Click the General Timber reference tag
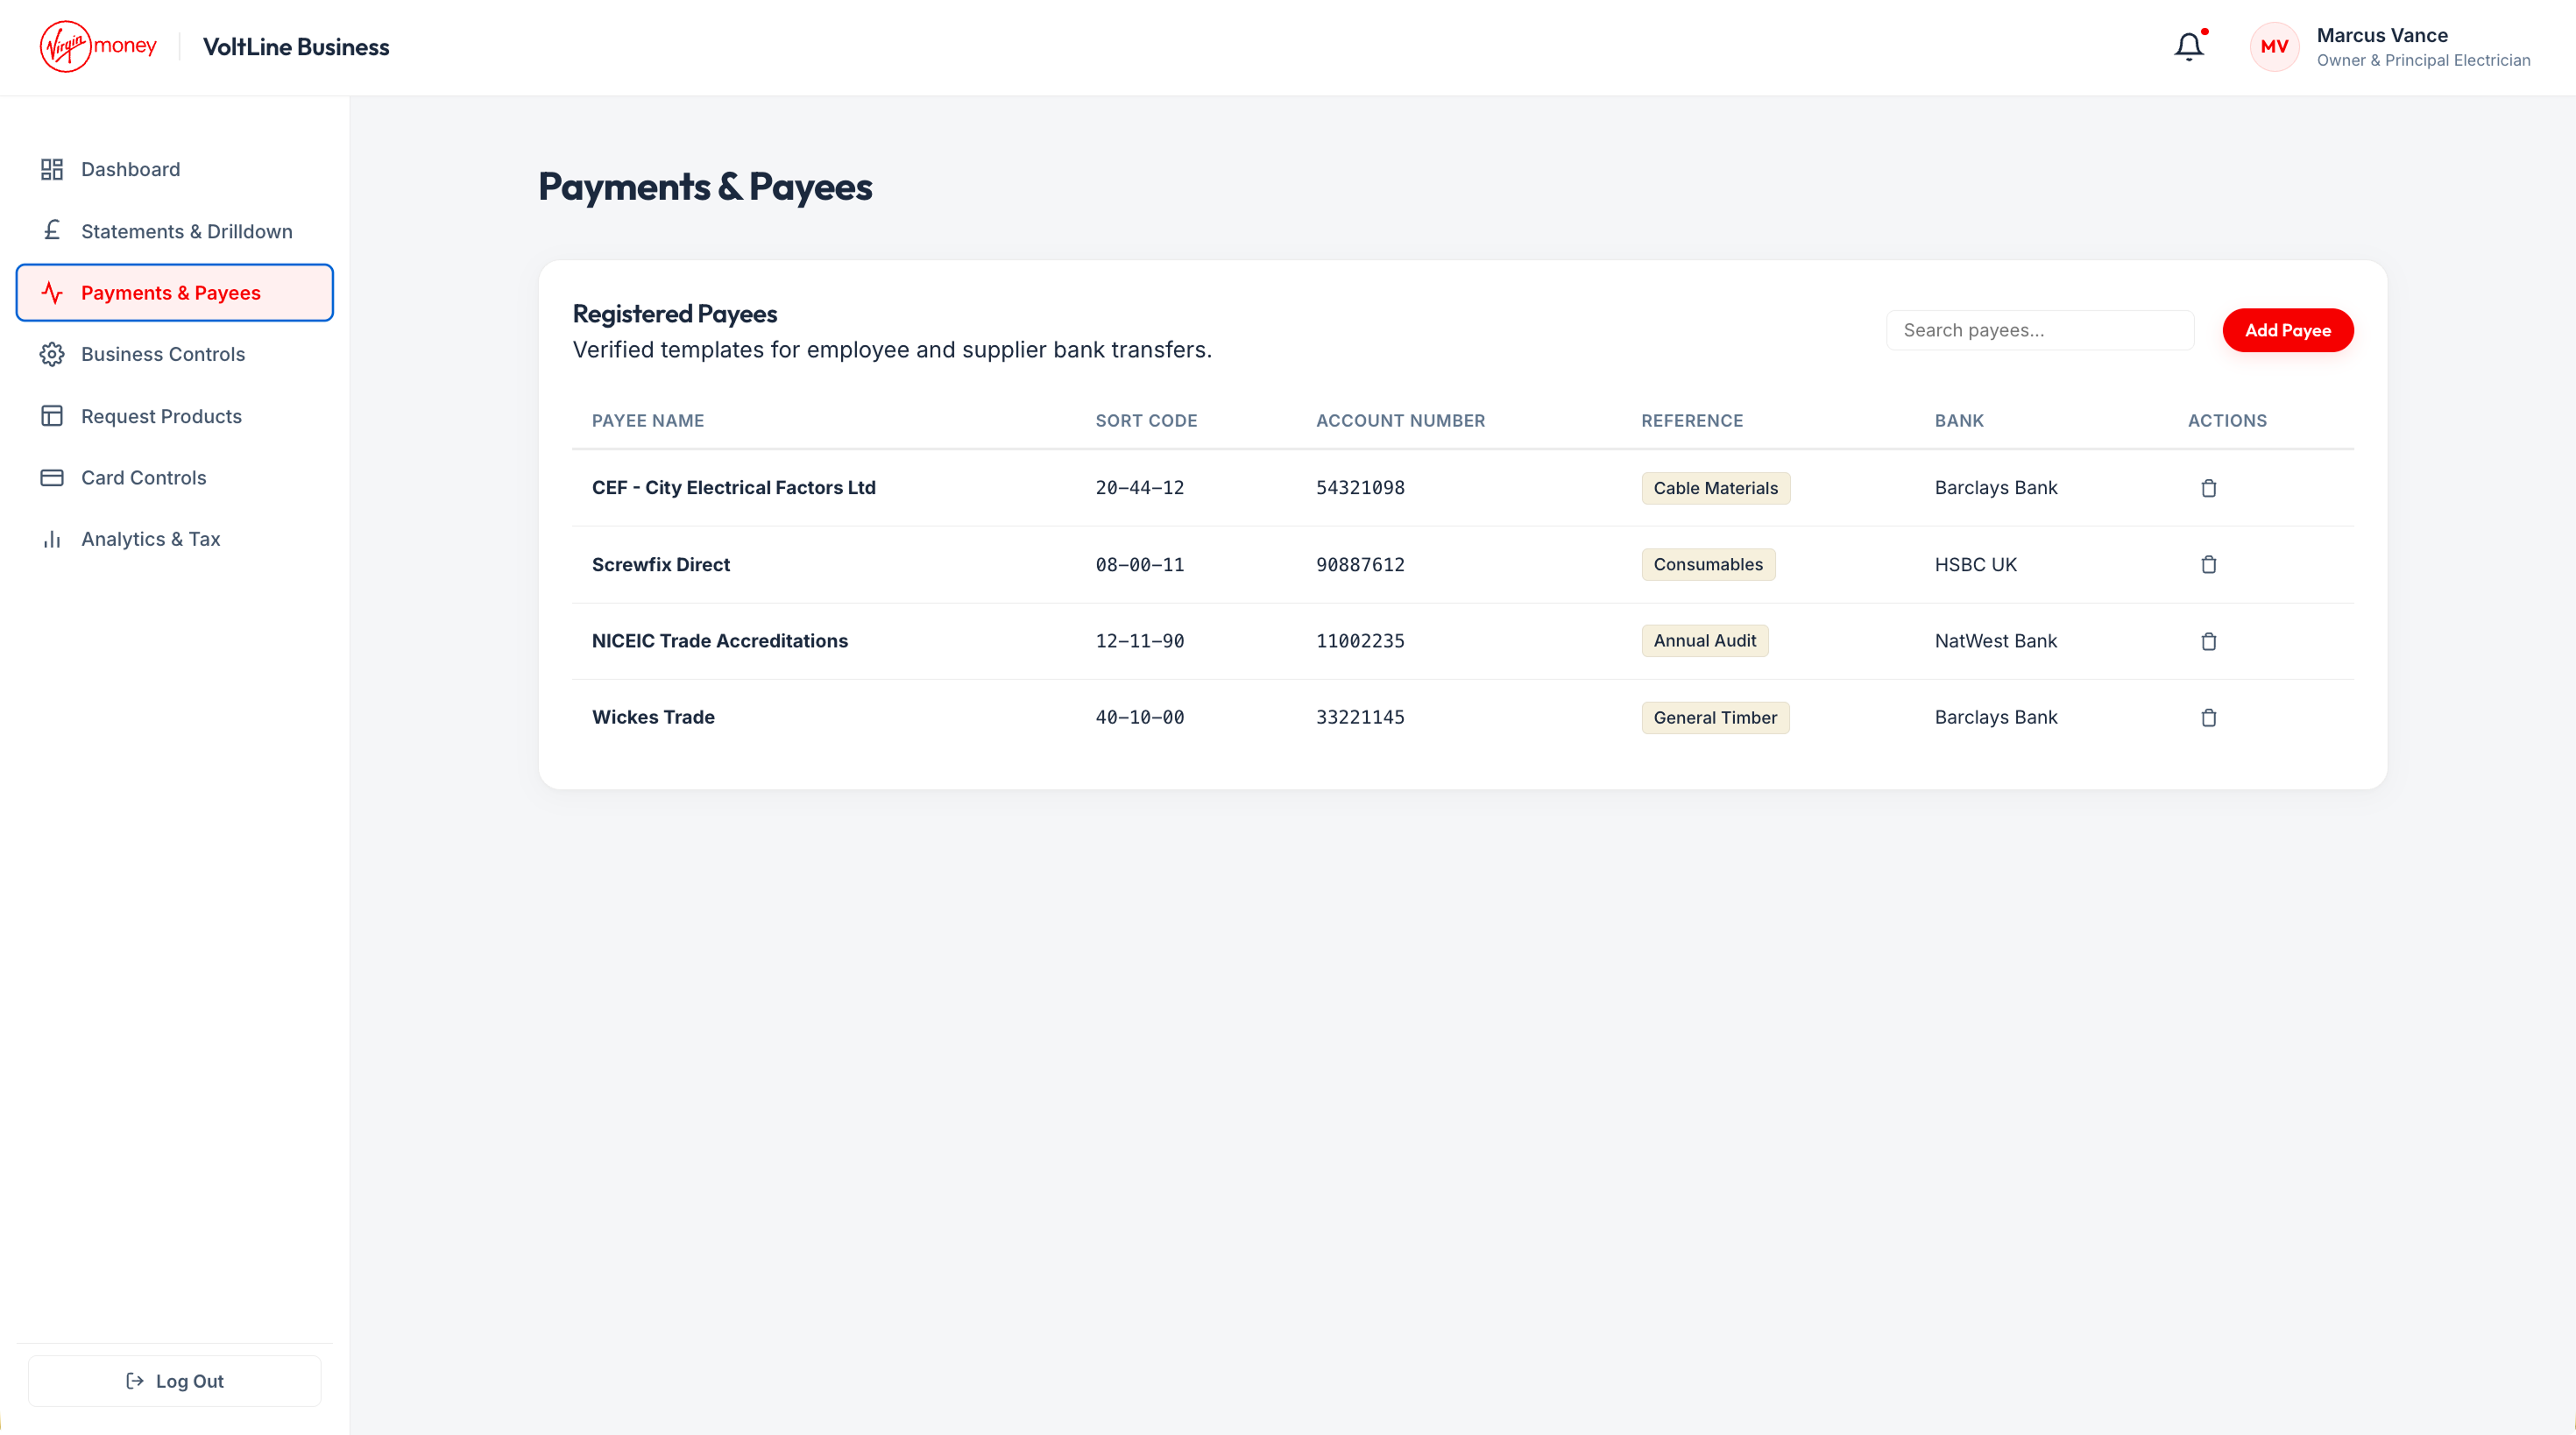 (1715, 718)
